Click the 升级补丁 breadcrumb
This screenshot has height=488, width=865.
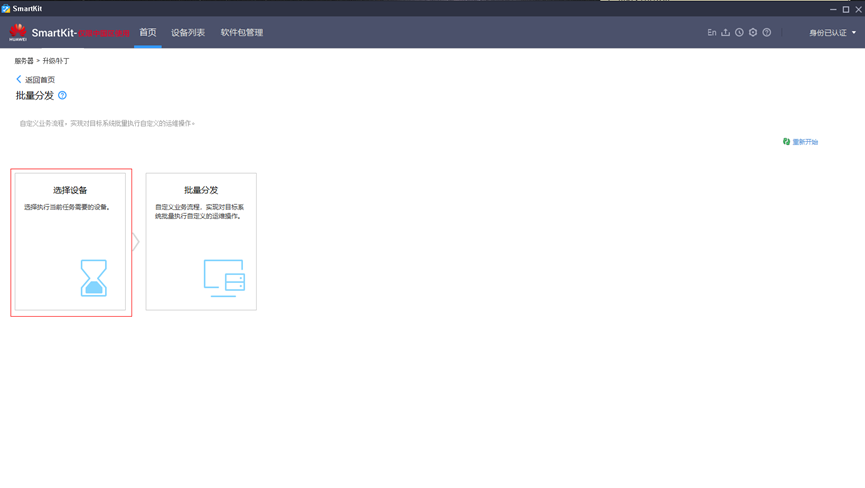[x=56, y=61]
